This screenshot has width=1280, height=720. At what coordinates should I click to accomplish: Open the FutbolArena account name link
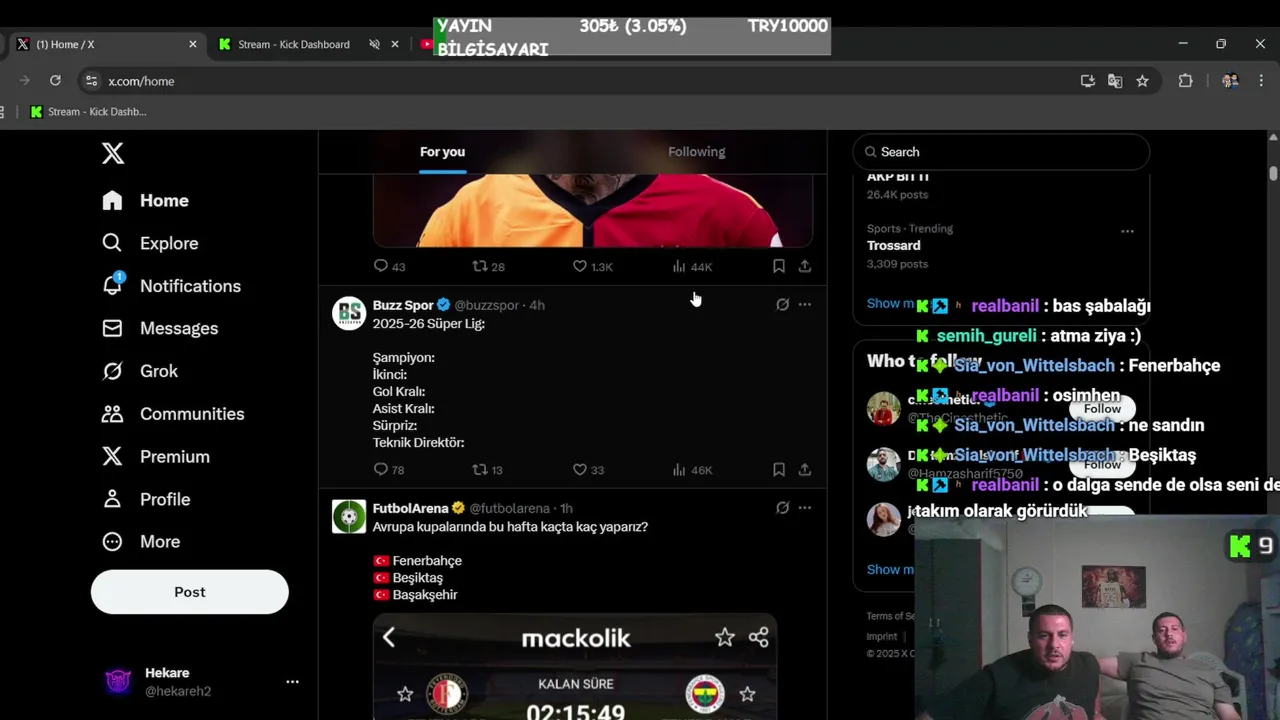pyautogui.click(x=410, y=508)
